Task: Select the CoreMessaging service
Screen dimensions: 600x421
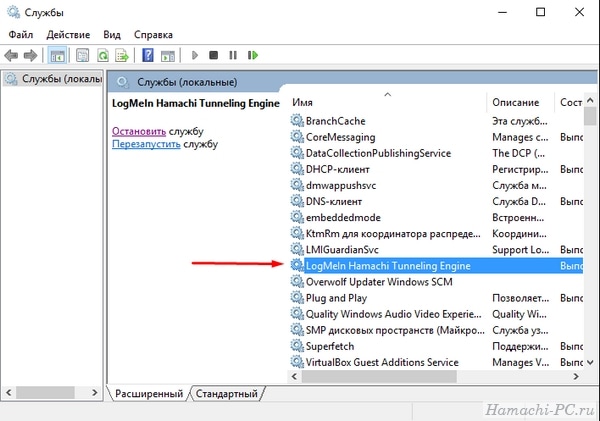Action: tap(436, 137)
